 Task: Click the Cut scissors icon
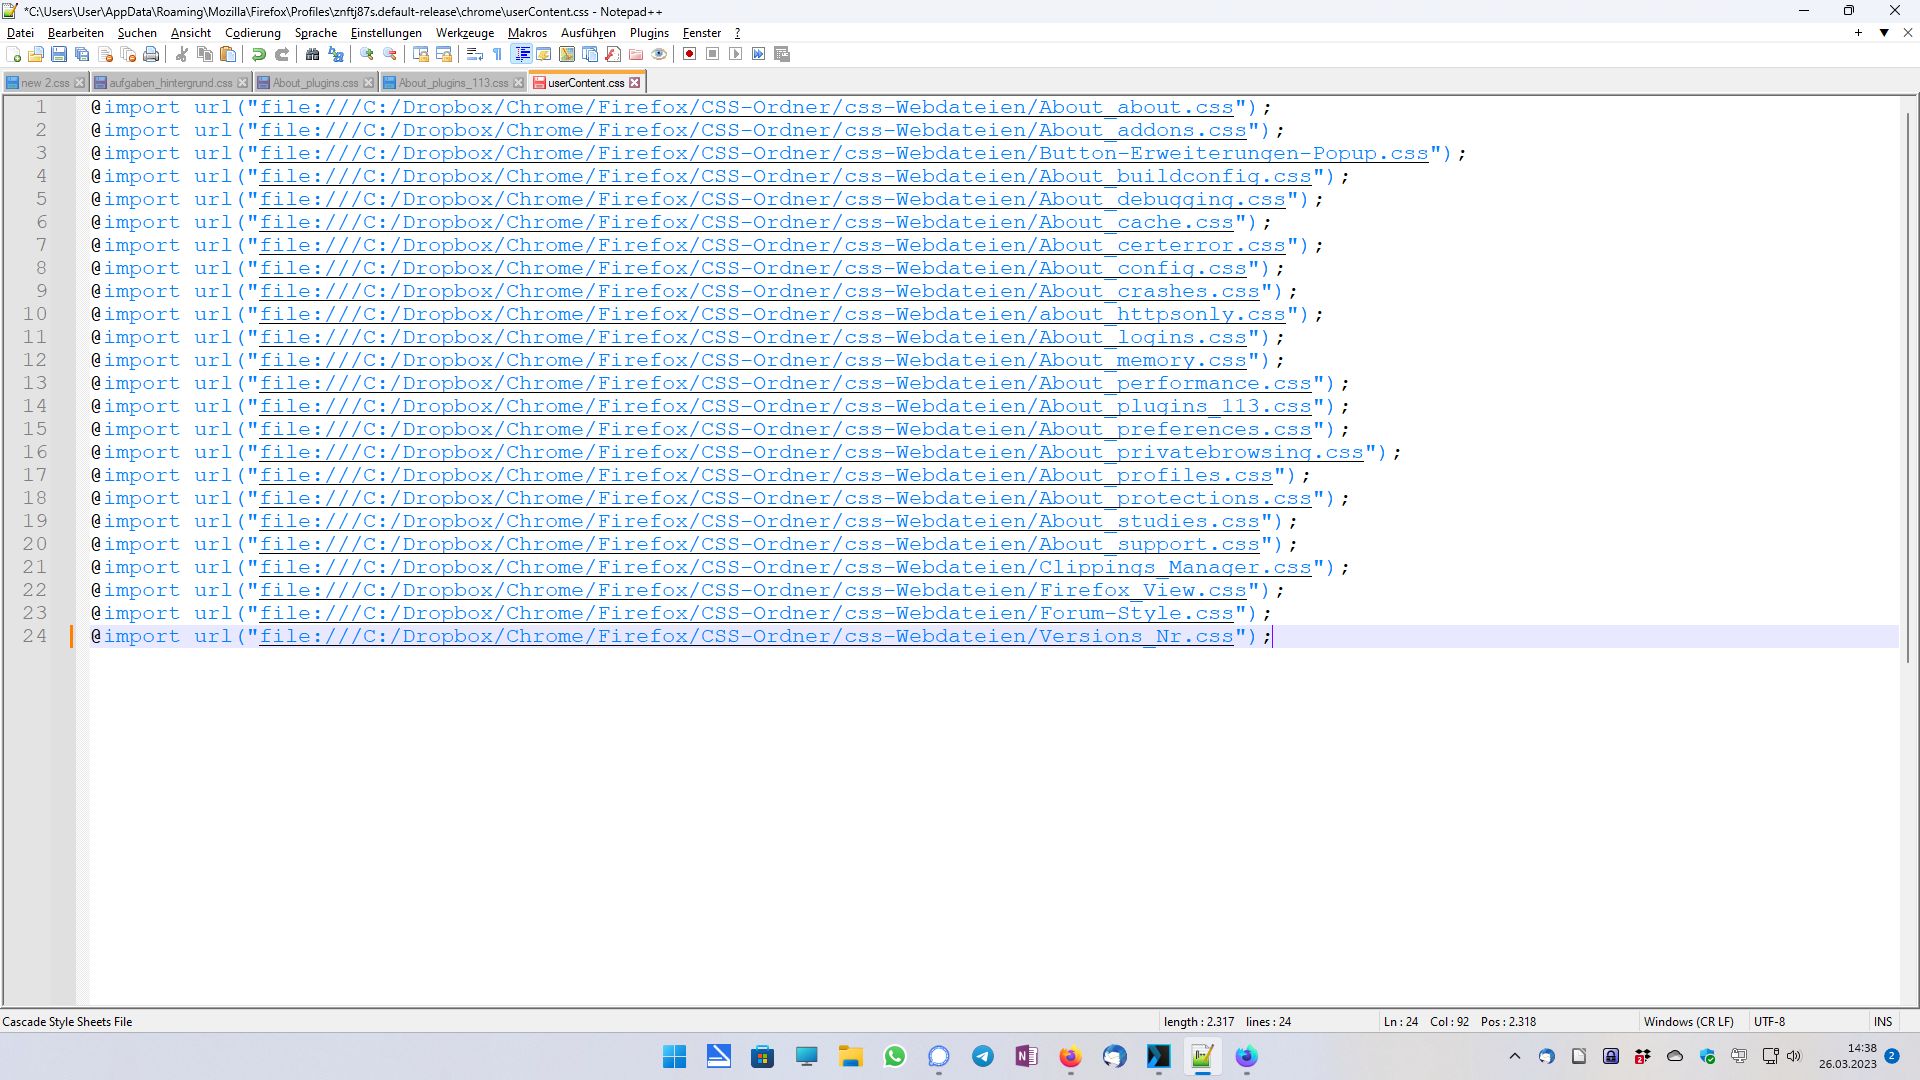(x=182, y=54)
